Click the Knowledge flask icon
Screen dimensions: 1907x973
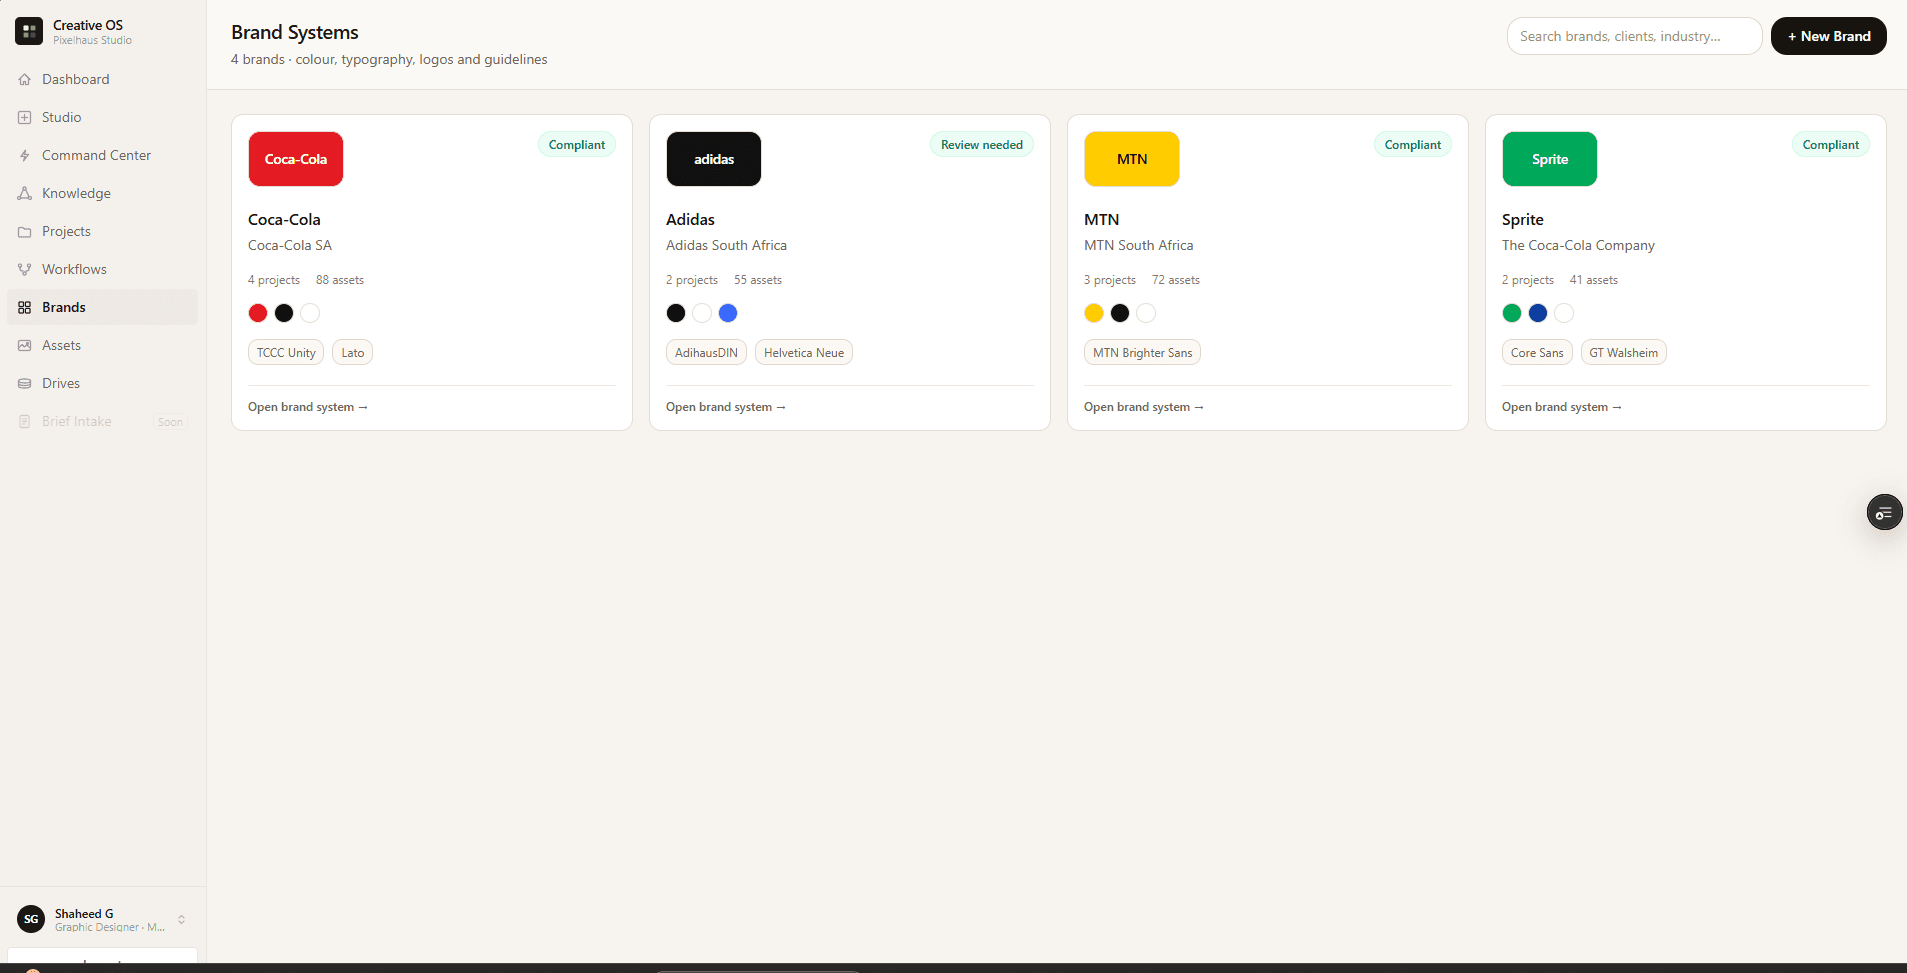(25, 193)
